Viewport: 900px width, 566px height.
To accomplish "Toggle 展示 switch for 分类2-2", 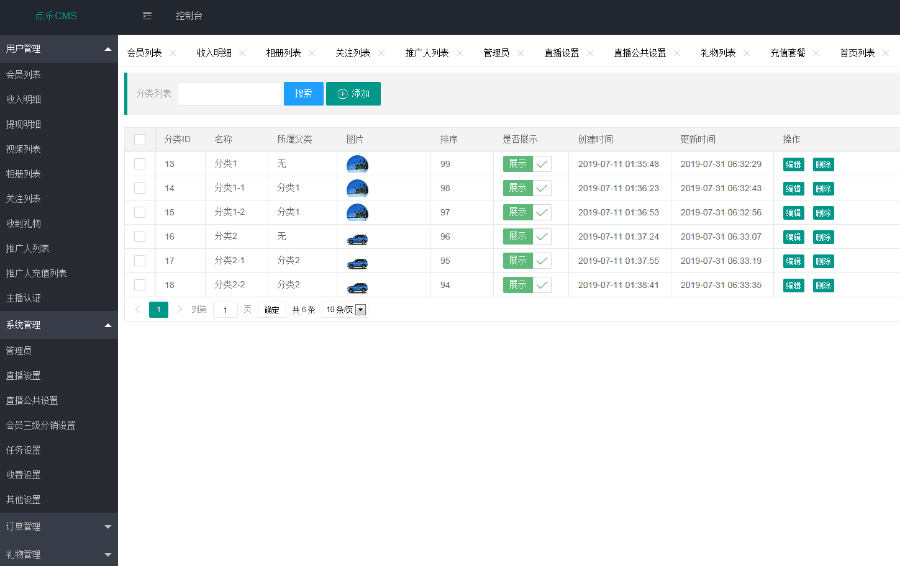I will (x=527, y=285).
